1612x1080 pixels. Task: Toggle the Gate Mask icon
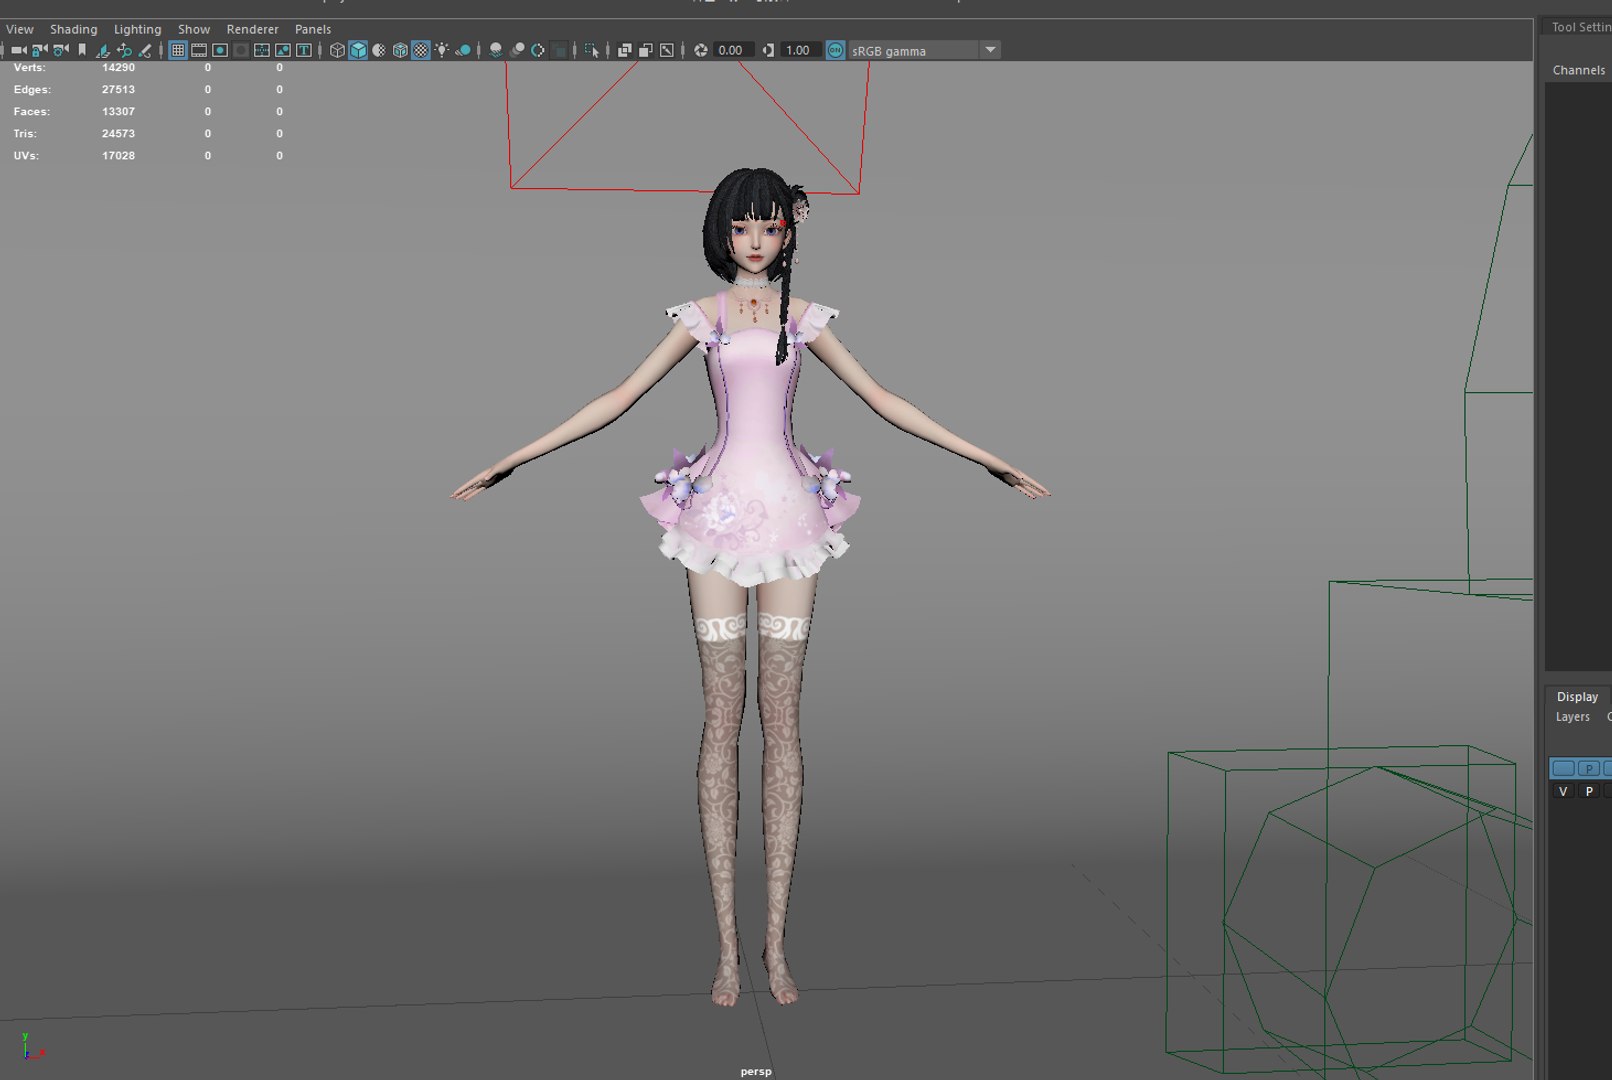point(241,50)
